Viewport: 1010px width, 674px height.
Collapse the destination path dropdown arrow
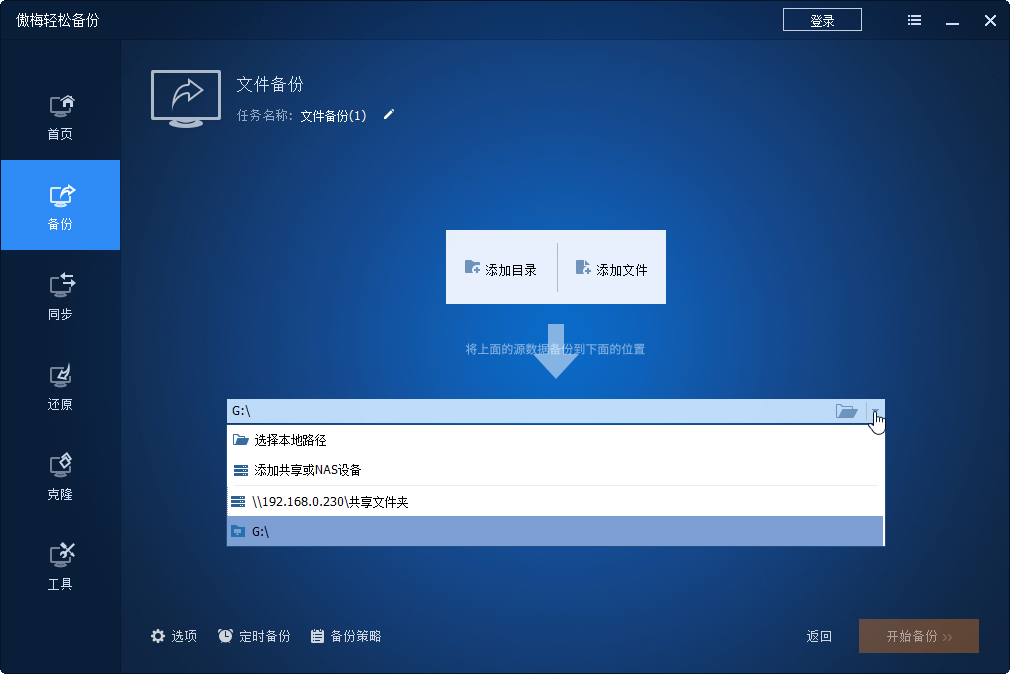click(875, 411)
